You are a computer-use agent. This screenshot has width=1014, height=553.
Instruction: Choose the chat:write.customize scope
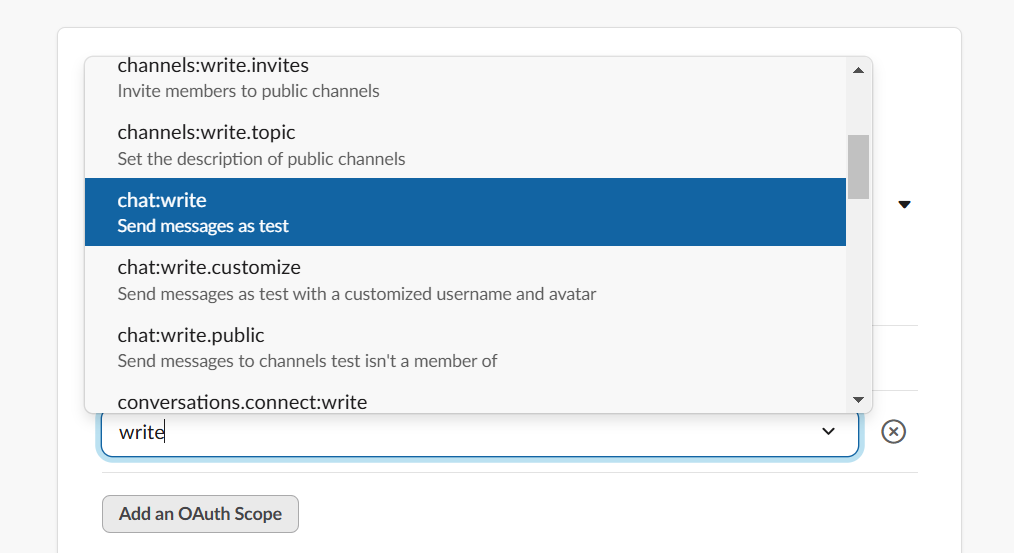(208, 268)
